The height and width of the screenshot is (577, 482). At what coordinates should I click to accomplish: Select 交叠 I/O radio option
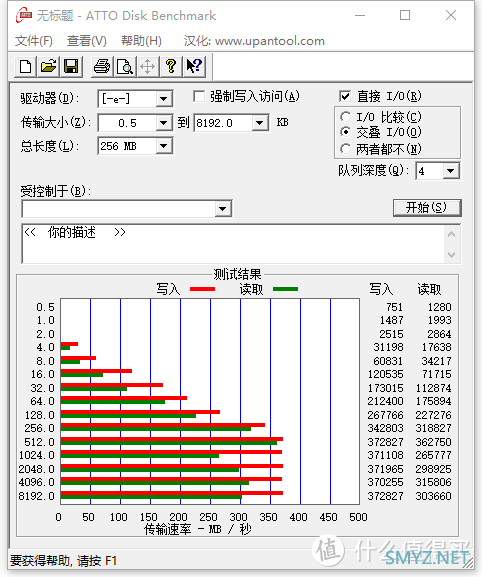coord(345,132)
